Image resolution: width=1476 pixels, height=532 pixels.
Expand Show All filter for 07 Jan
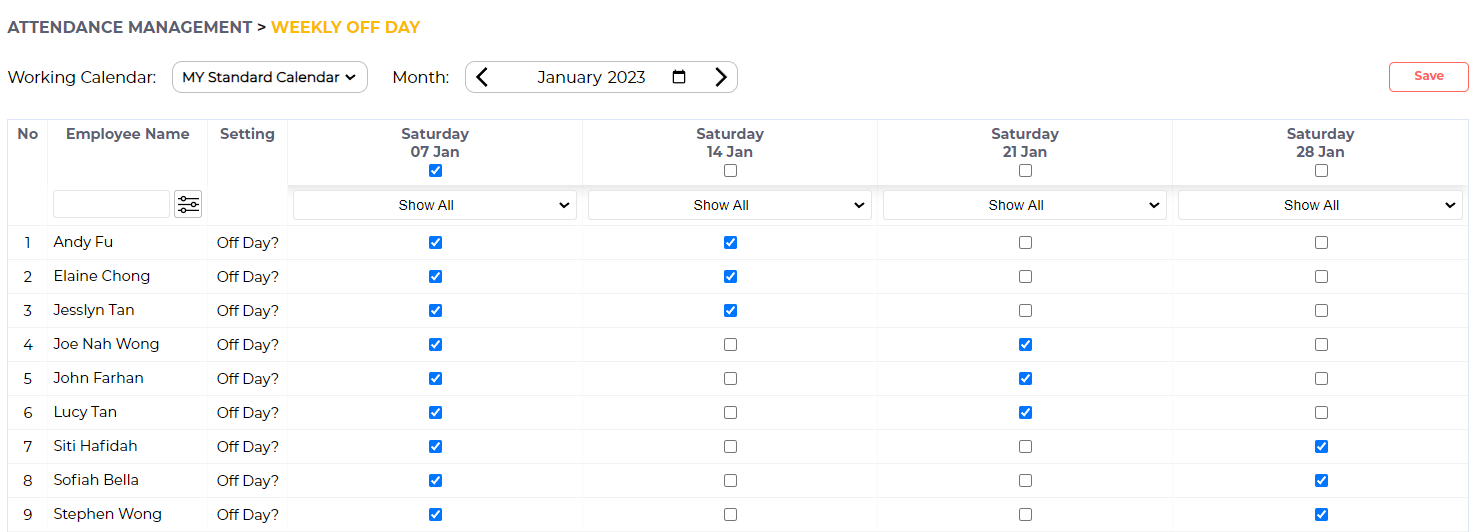click(x=435, y=205)
